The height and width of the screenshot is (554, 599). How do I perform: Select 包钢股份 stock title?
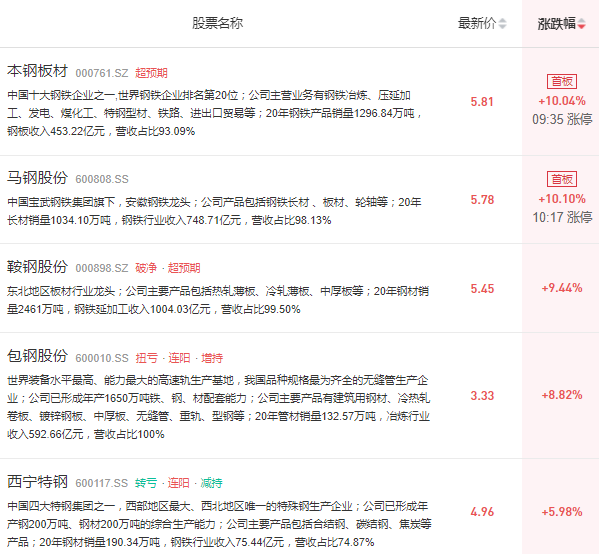coord(37,356)
